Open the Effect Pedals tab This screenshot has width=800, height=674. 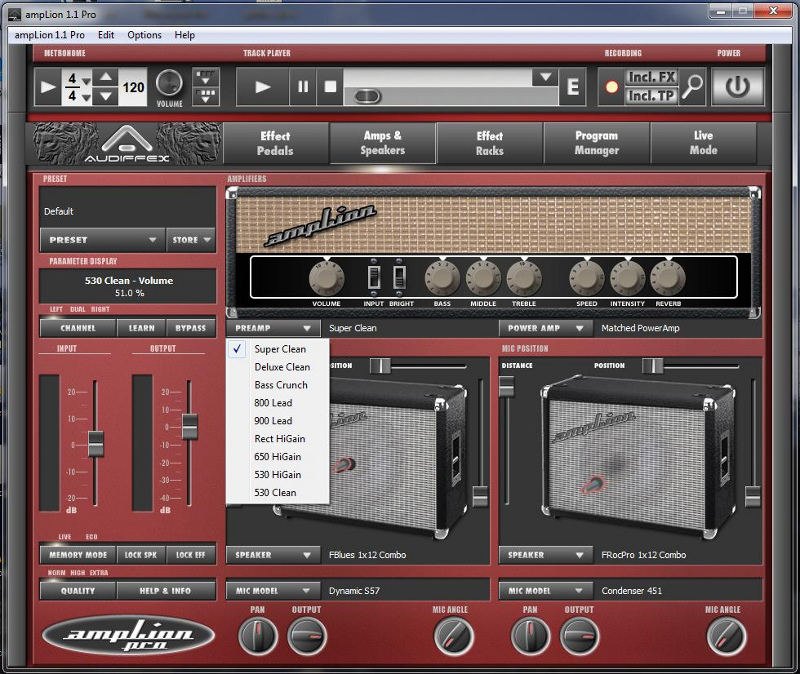pos(275,143)
